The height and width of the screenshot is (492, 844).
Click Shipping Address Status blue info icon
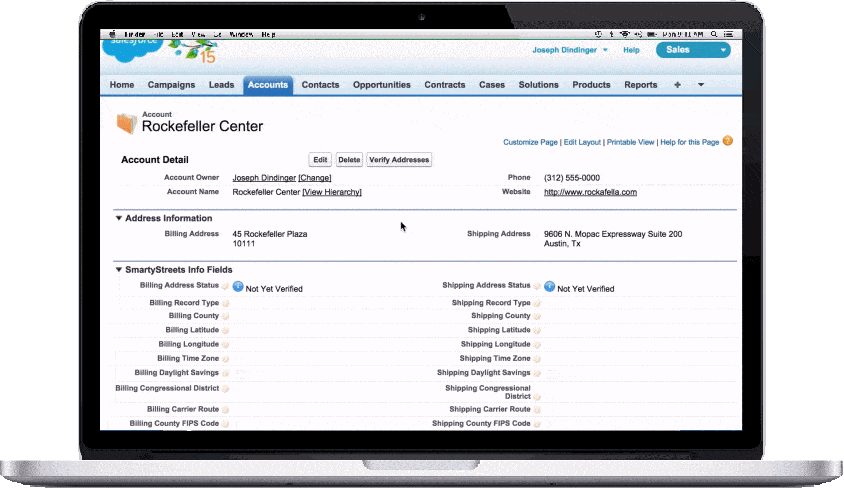(x=549, y=287)
